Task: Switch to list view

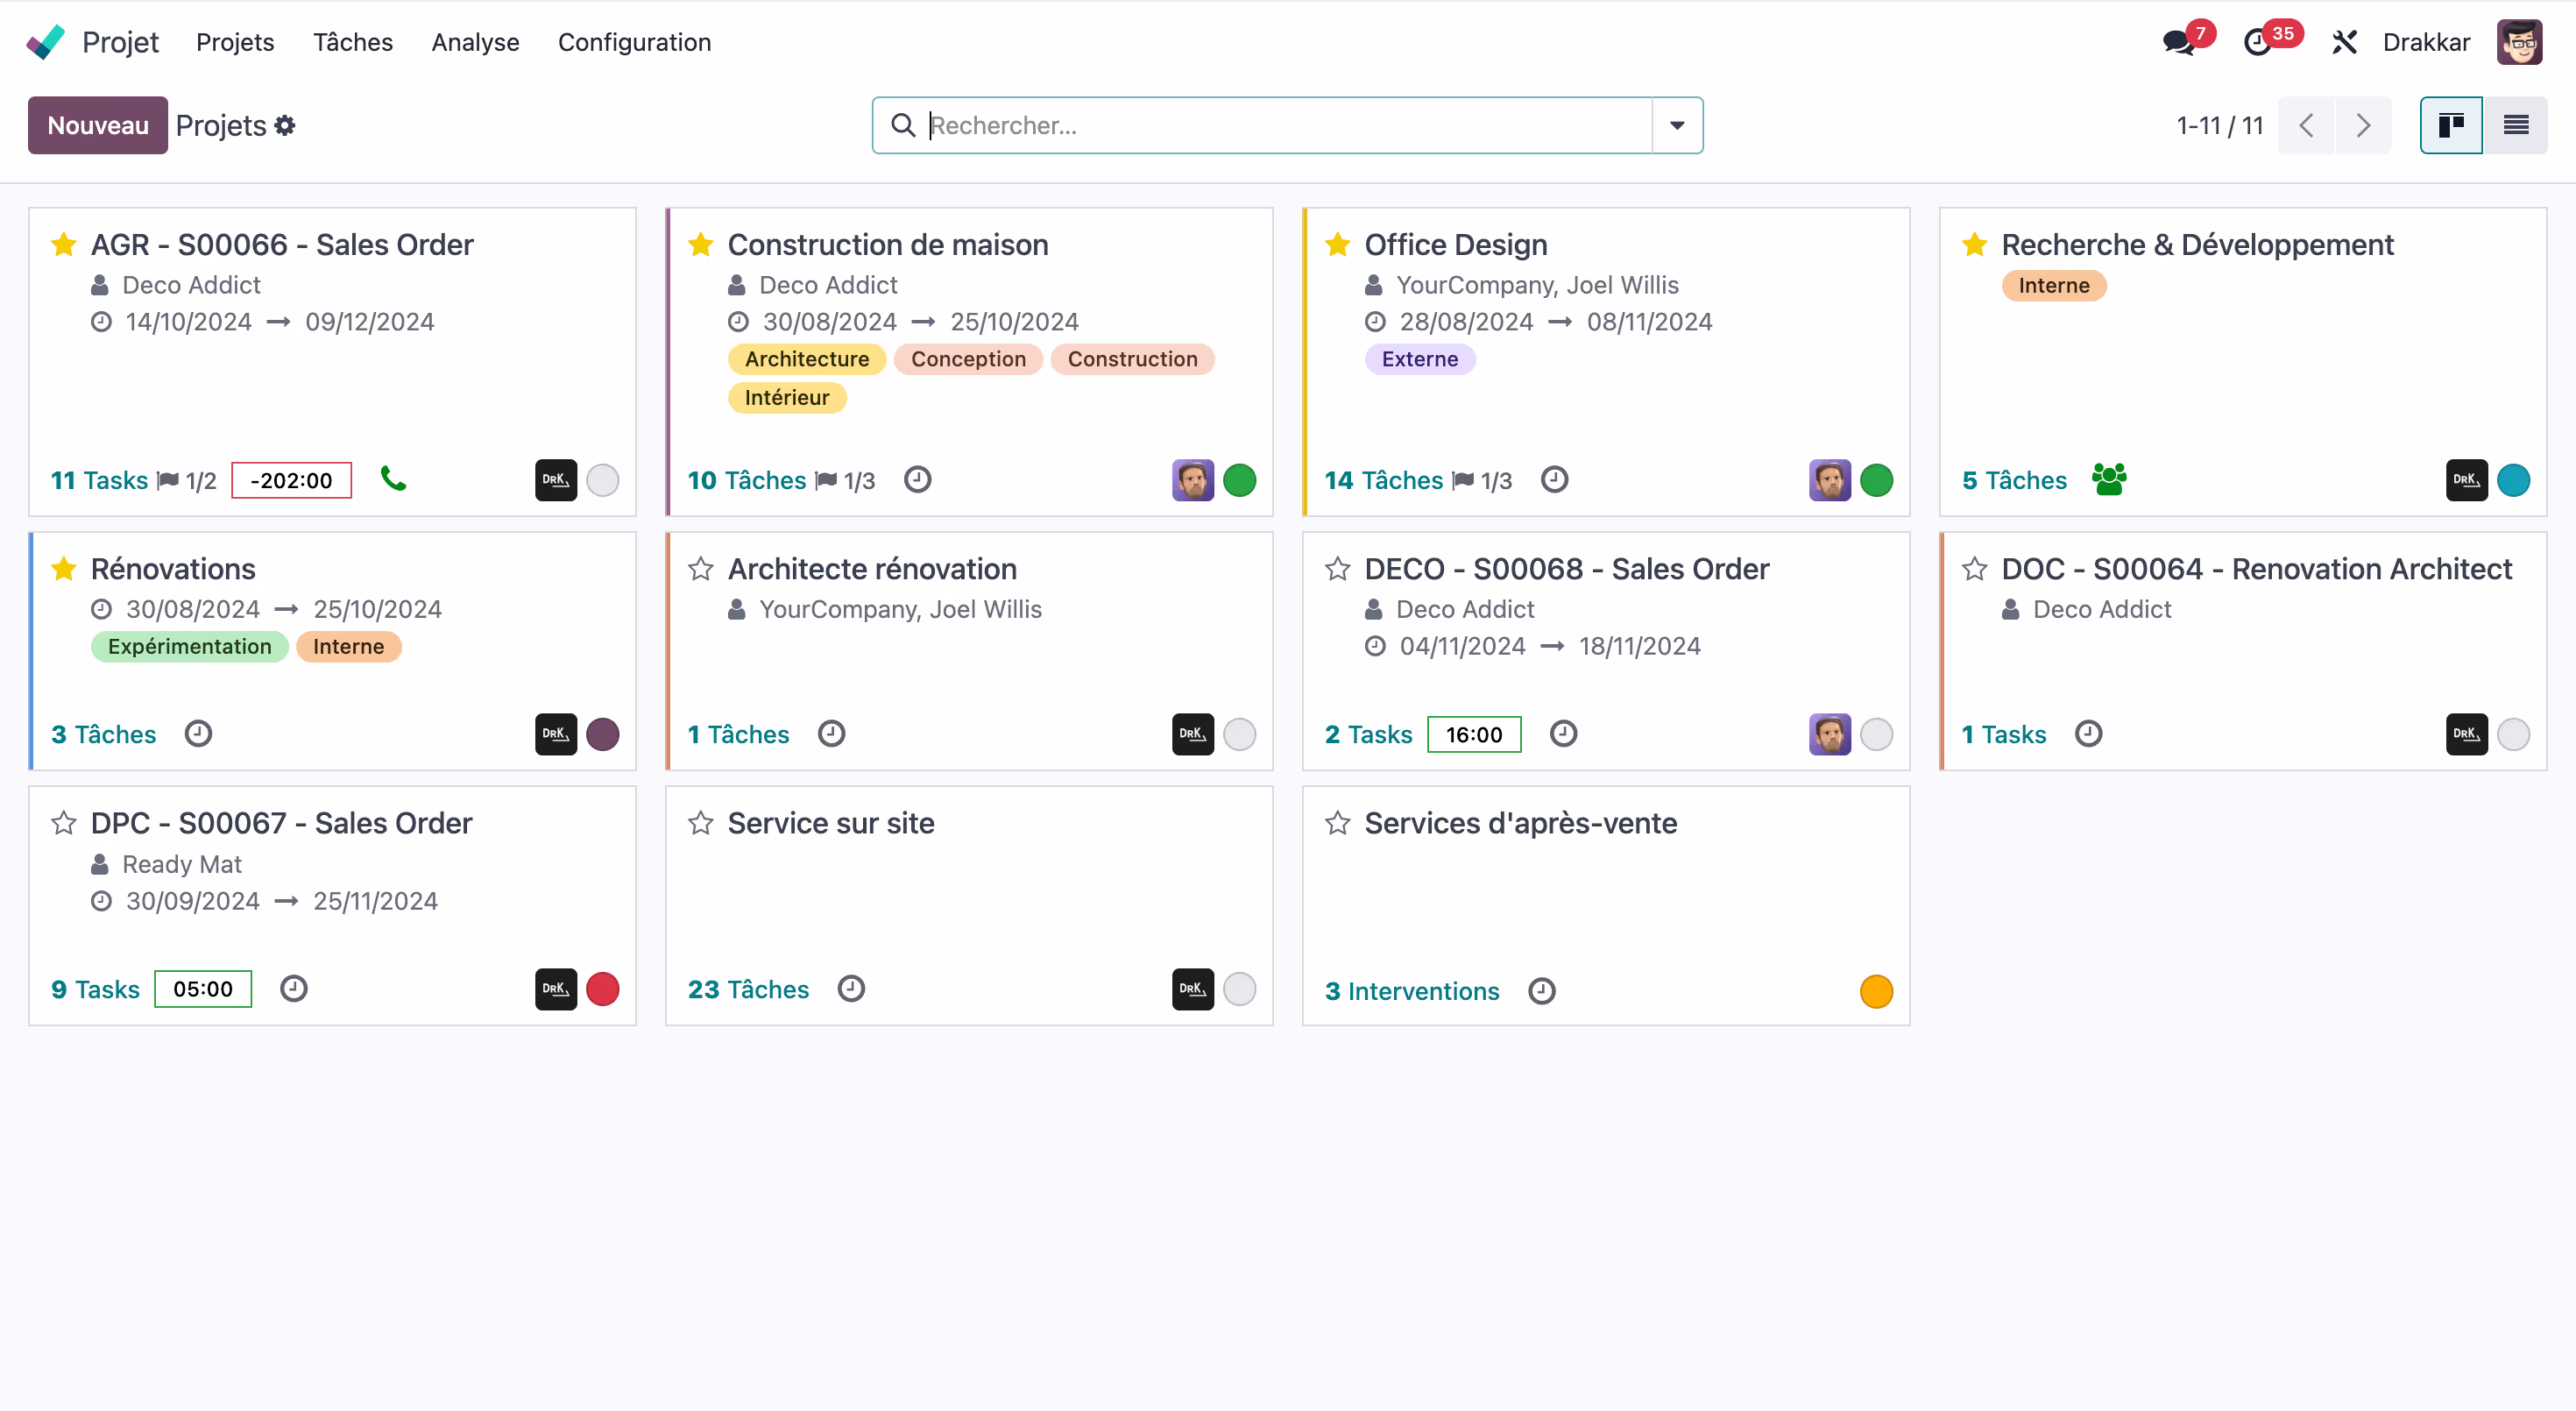Action: [x=2515, y=125]
